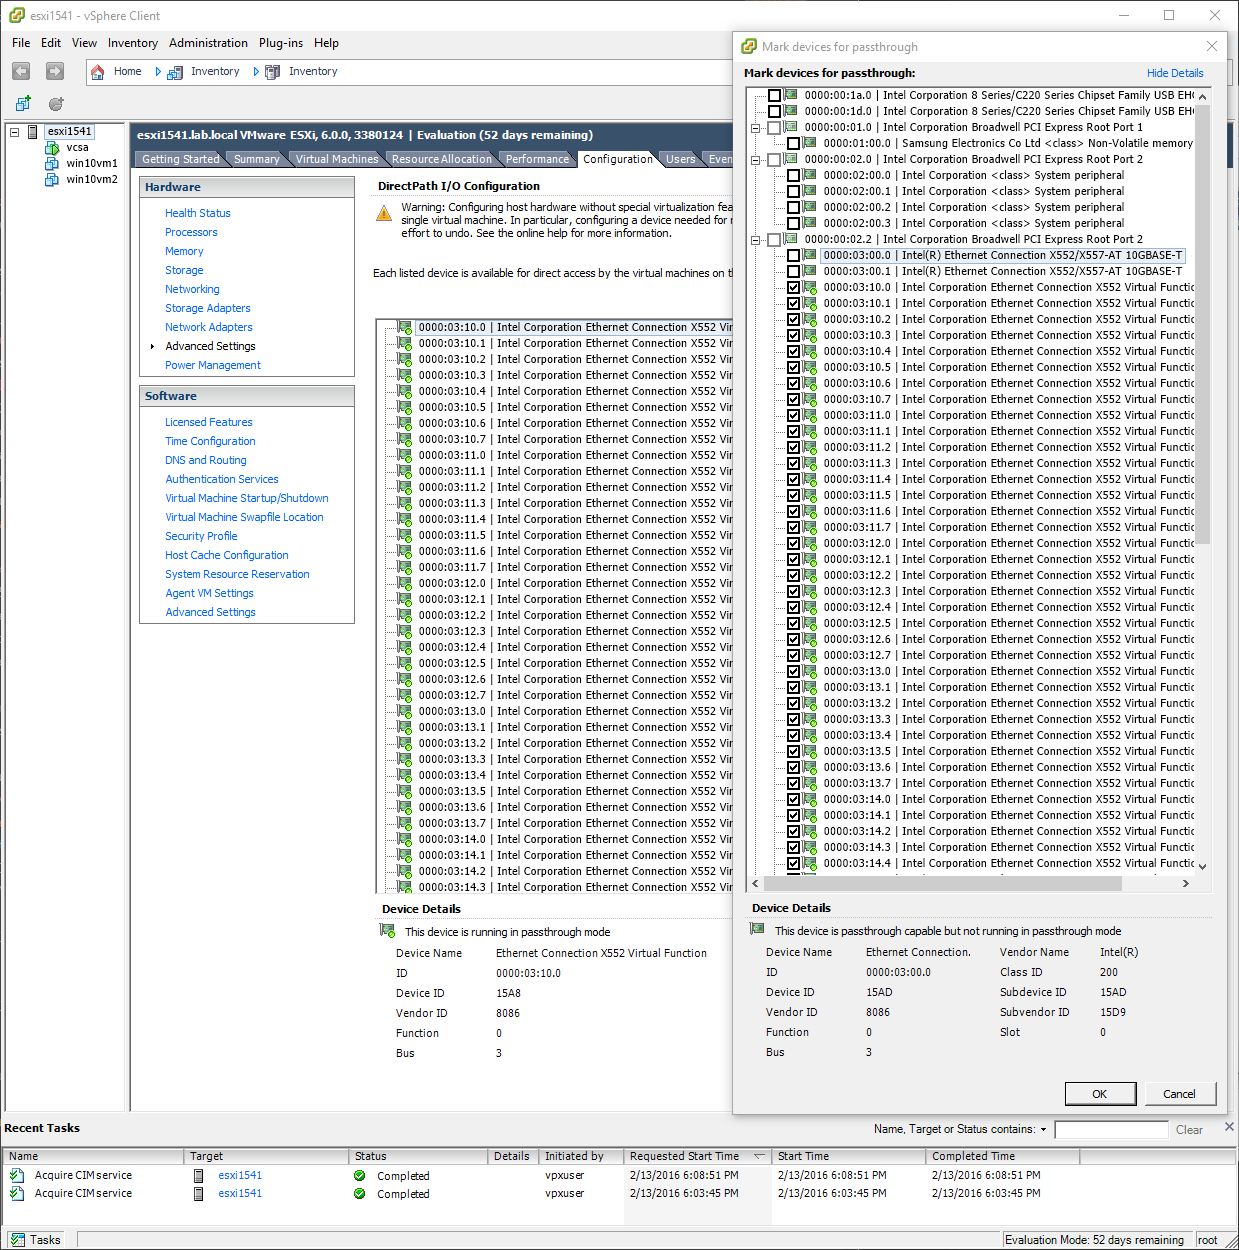Click the dialog horizontal scrollbar thumb
Image resolution: width=1239 pixels, height=1250 pixels.
click(943, 884)
